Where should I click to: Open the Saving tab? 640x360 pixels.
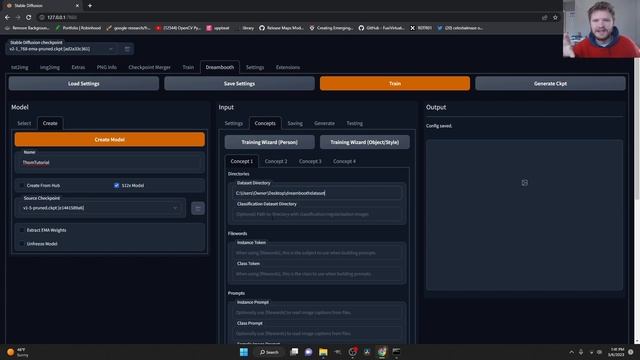[x=295, y=123]
